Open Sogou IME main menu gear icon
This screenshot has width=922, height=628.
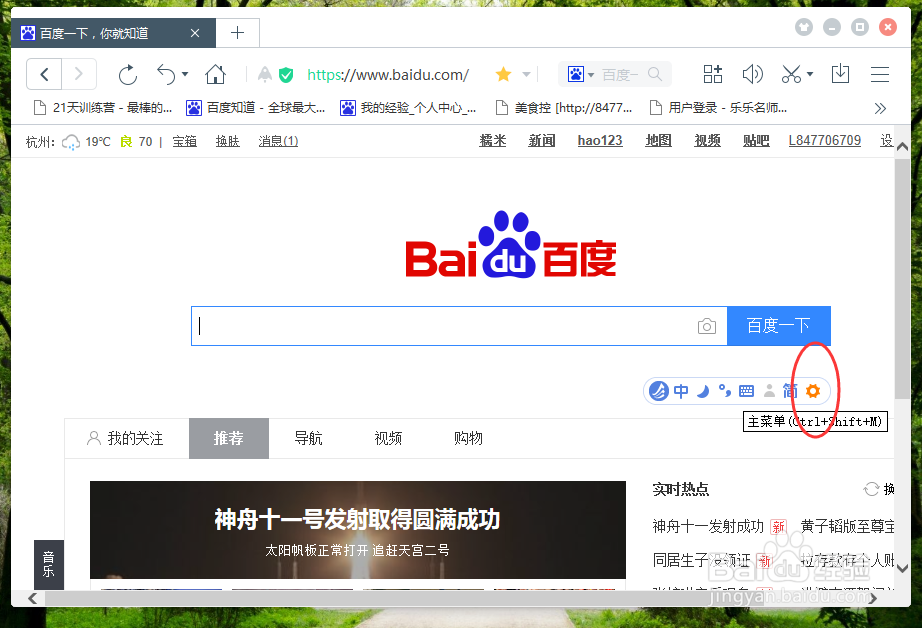point(813,390)
